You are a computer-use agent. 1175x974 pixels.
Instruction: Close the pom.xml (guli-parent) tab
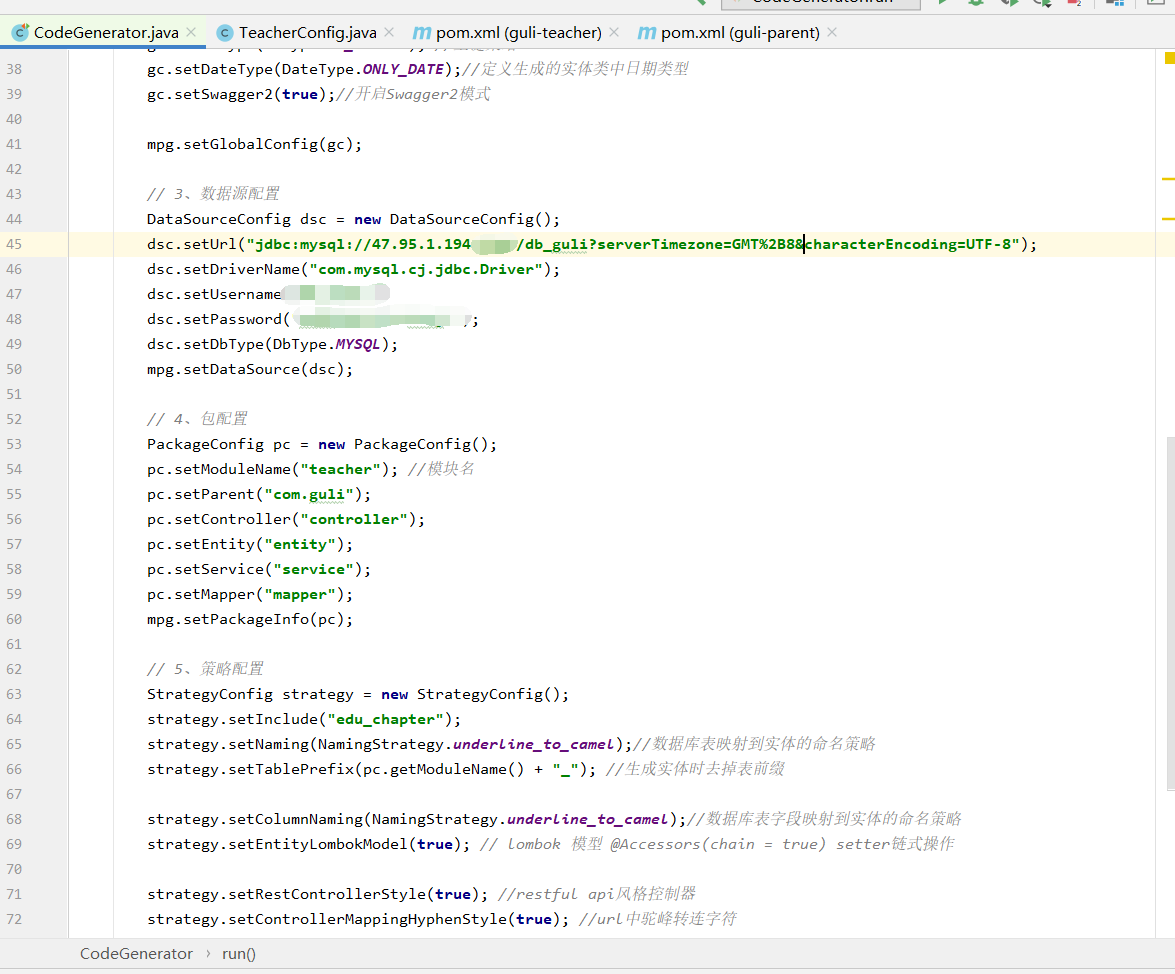pyautogui.click(x=832, y=33)
